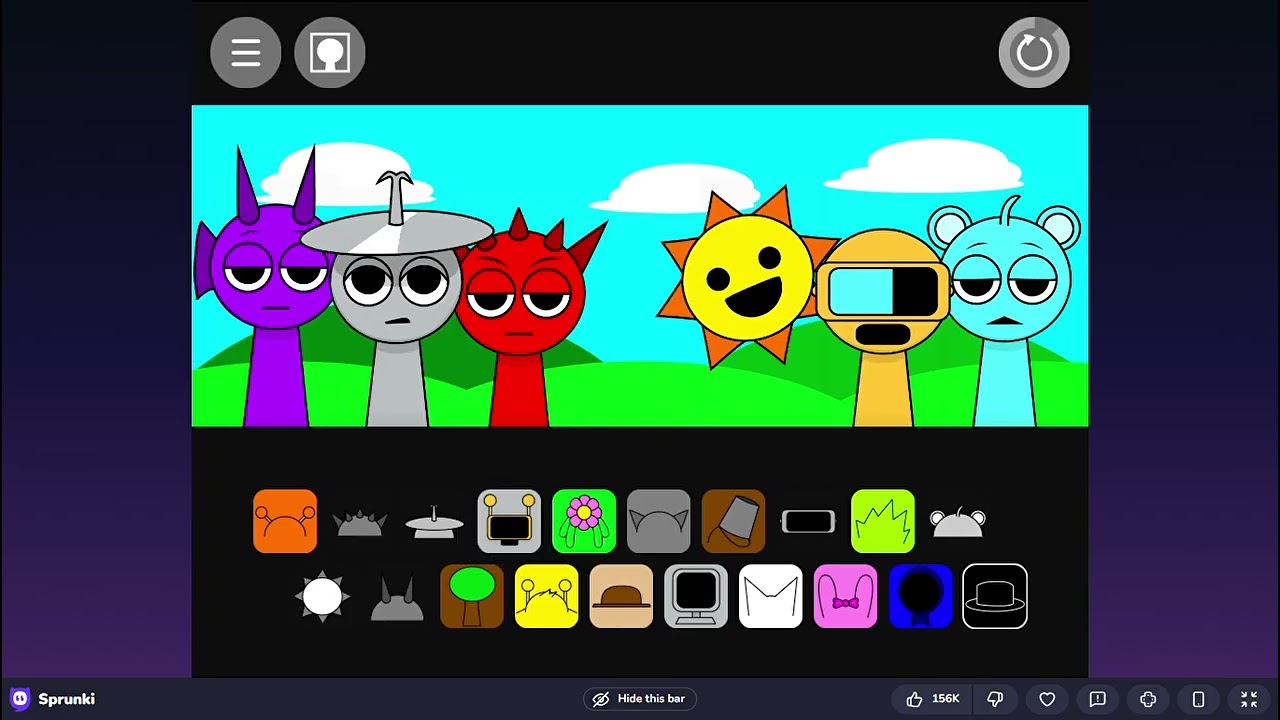Click the thumbs down dislike icon
1280x720 pixels.
pos(995,699)
